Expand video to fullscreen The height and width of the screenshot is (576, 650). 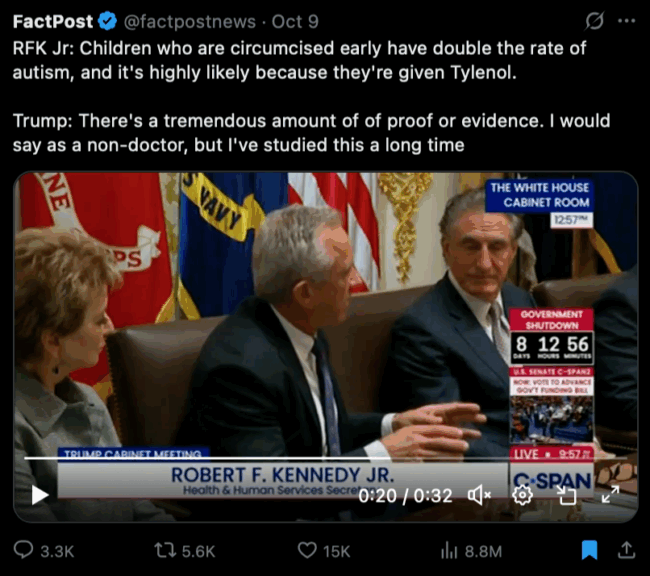(609, 494)
